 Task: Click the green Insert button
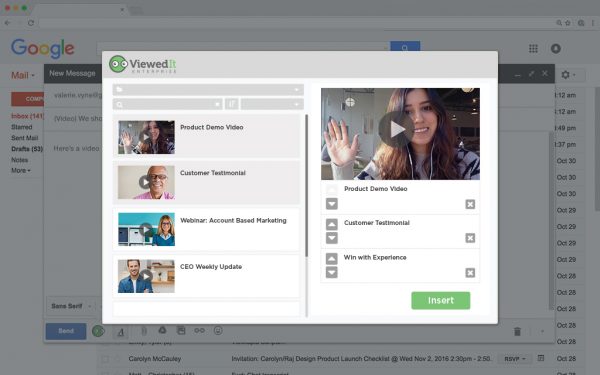click(440, 300)
